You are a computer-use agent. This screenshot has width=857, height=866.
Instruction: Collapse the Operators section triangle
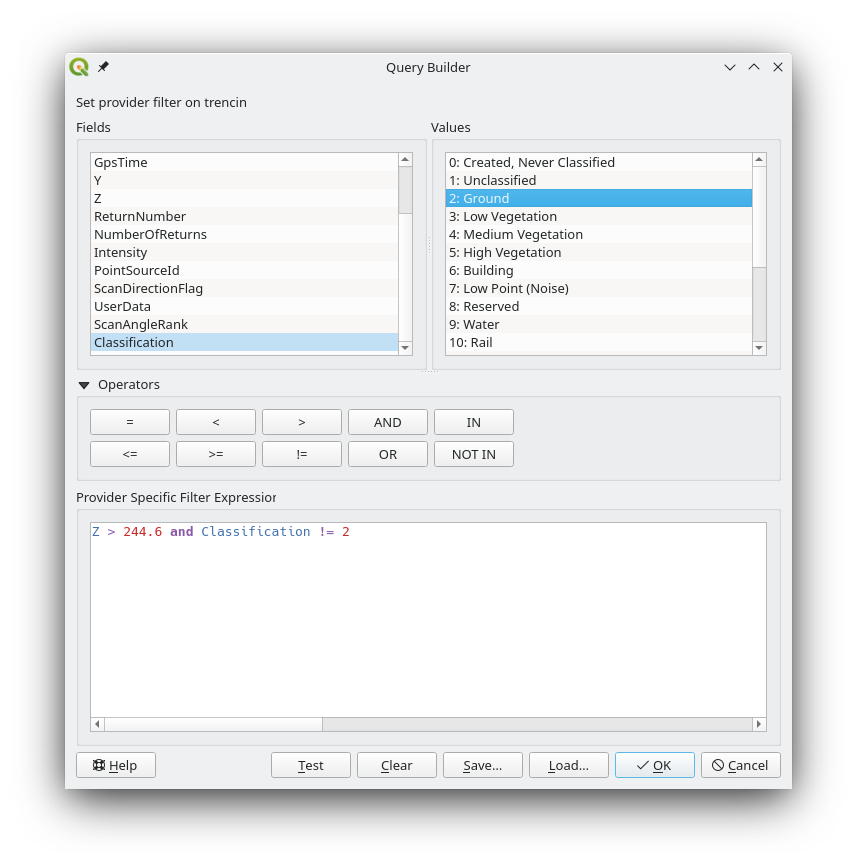(x=84, y=385)
